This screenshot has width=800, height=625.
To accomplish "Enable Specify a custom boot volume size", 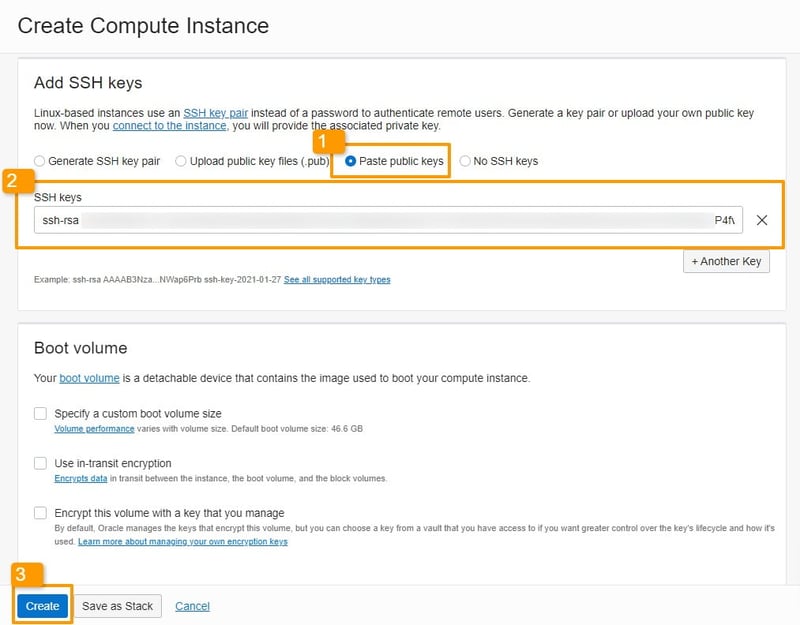I will 41,413.
